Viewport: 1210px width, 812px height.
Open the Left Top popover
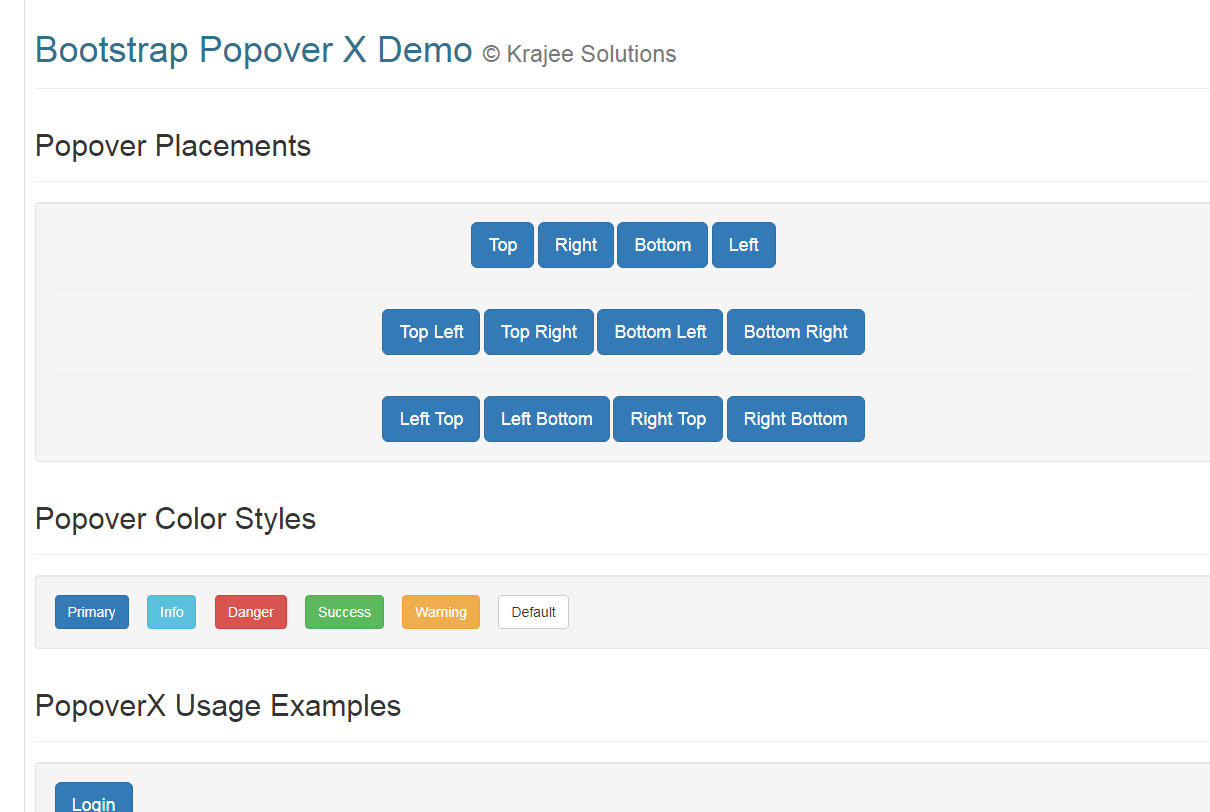pyautogui.click(x=431, y=419)
